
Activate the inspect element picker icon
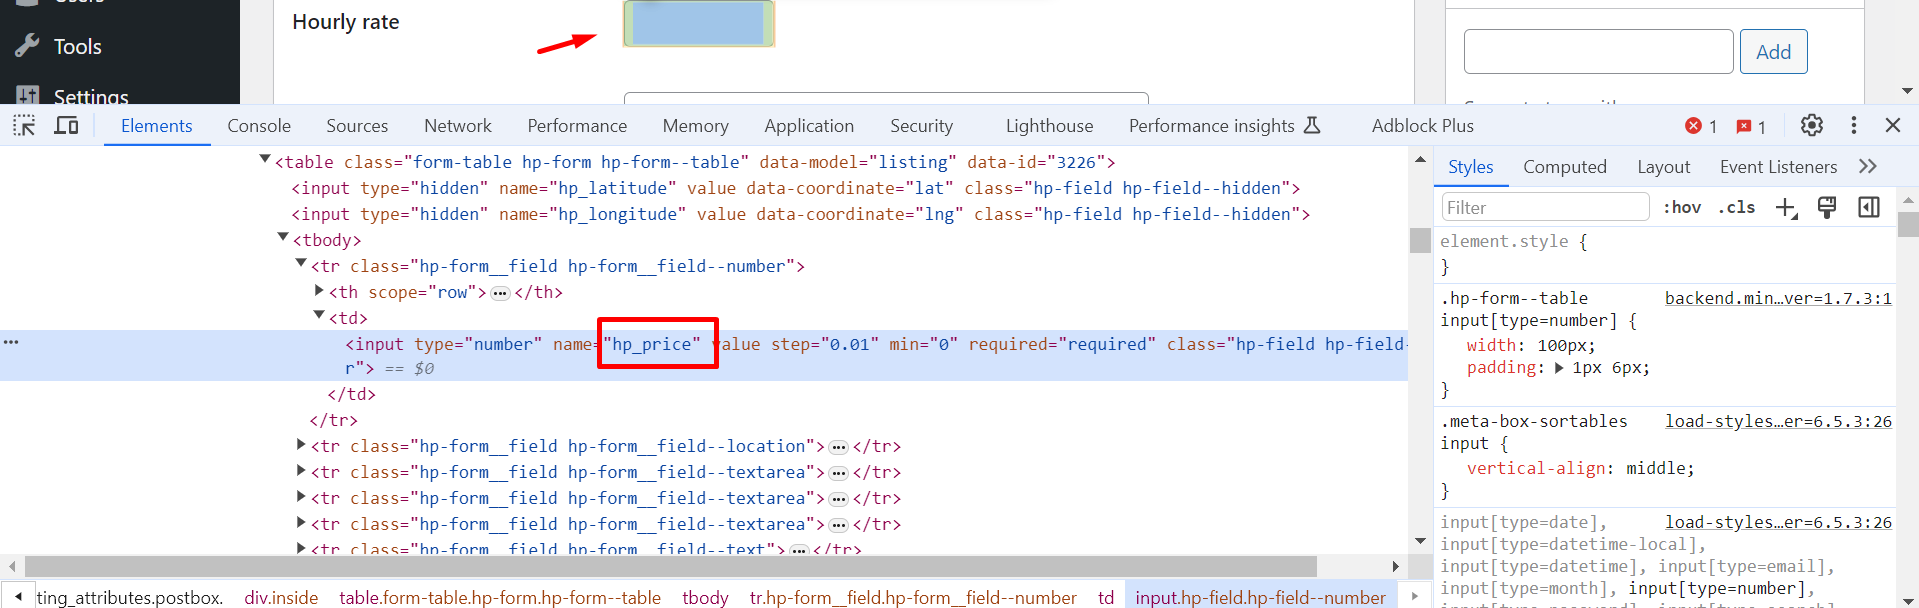[x=24, y=126]
